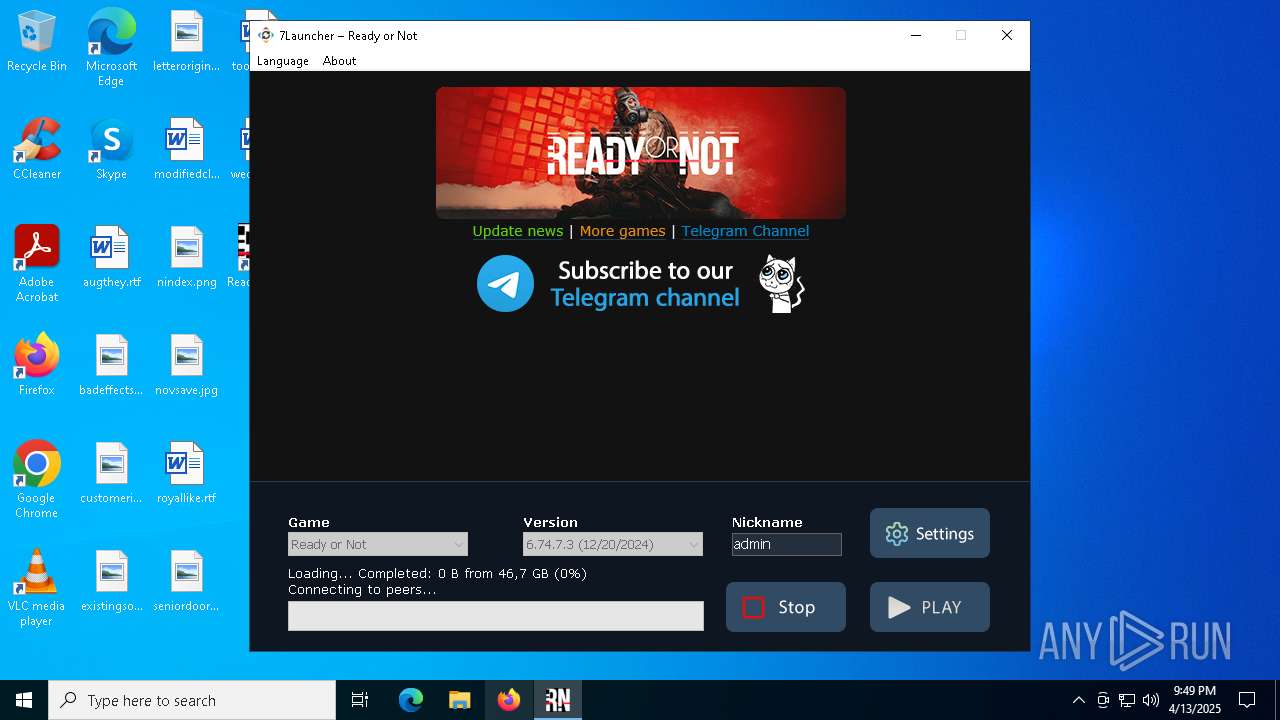Screen dimensions: 1280x720
Task: Stop the download
Action: pyautogui.click(x=786, y=607)
